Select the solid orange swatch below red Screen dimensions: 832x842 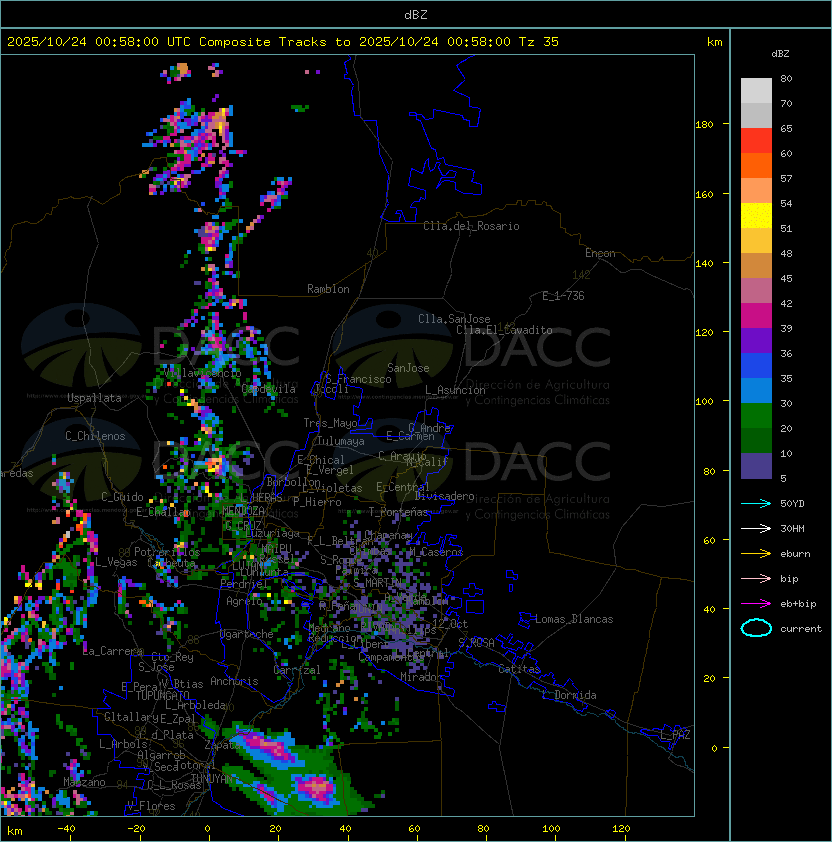click(756, 166)
